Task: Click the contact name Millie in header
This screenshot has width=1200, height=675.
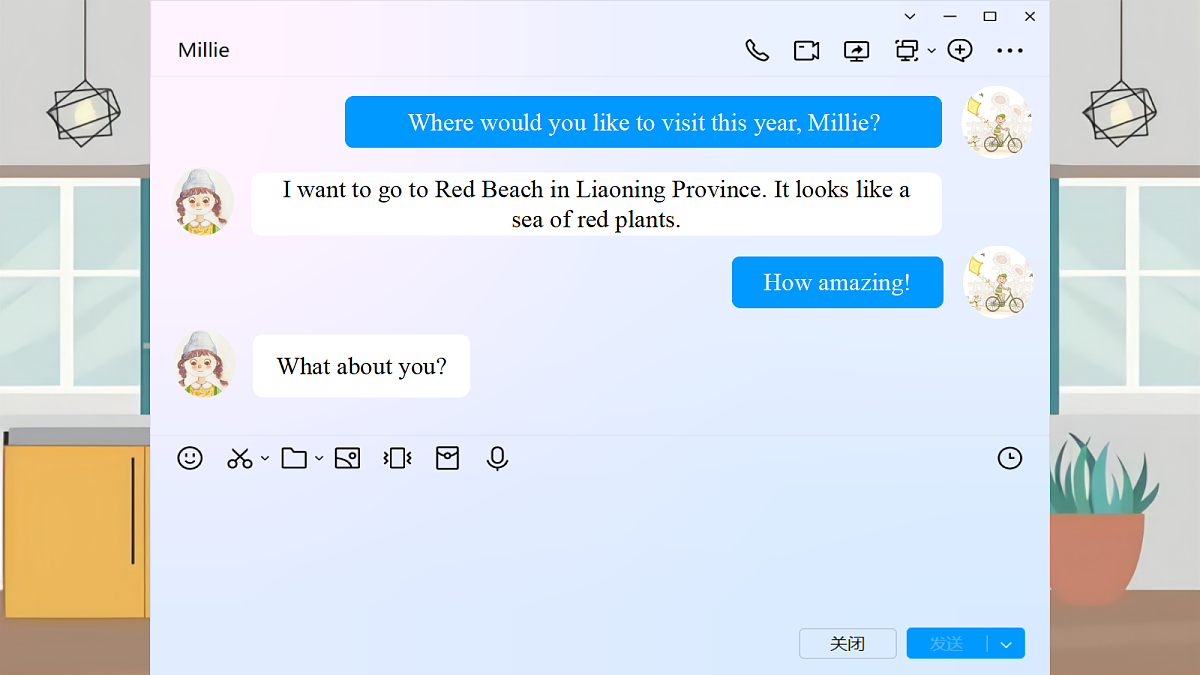Action: pyautogui.click(x=204, y=50)
